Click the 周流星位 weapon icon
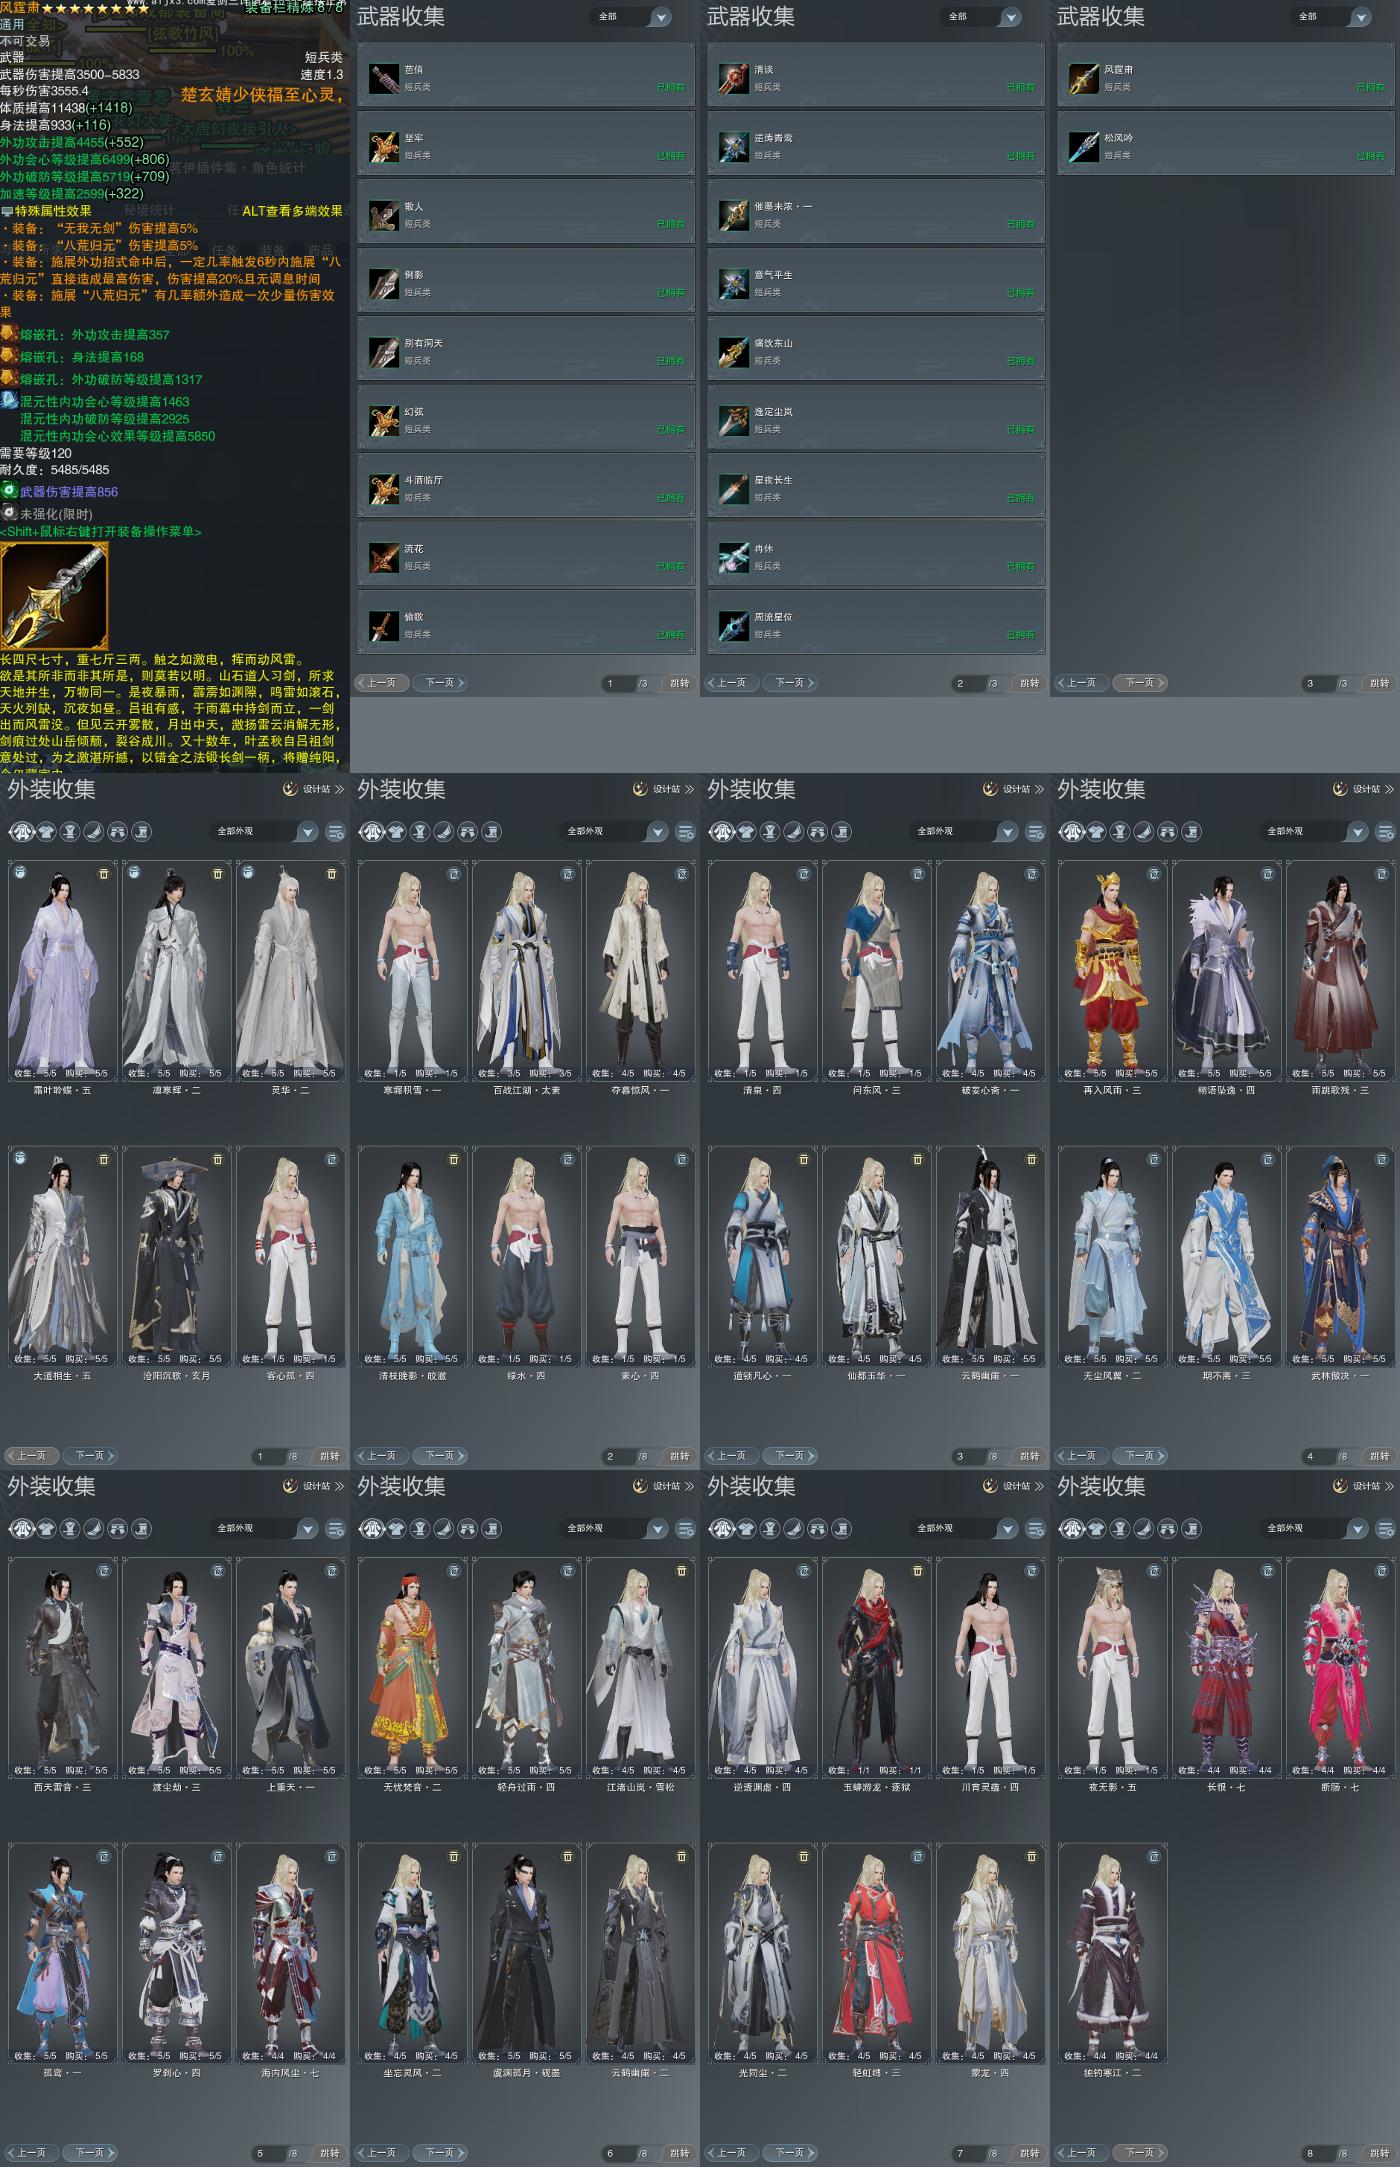Screen dimensions: 1400x2167 (x=734, y=625)
